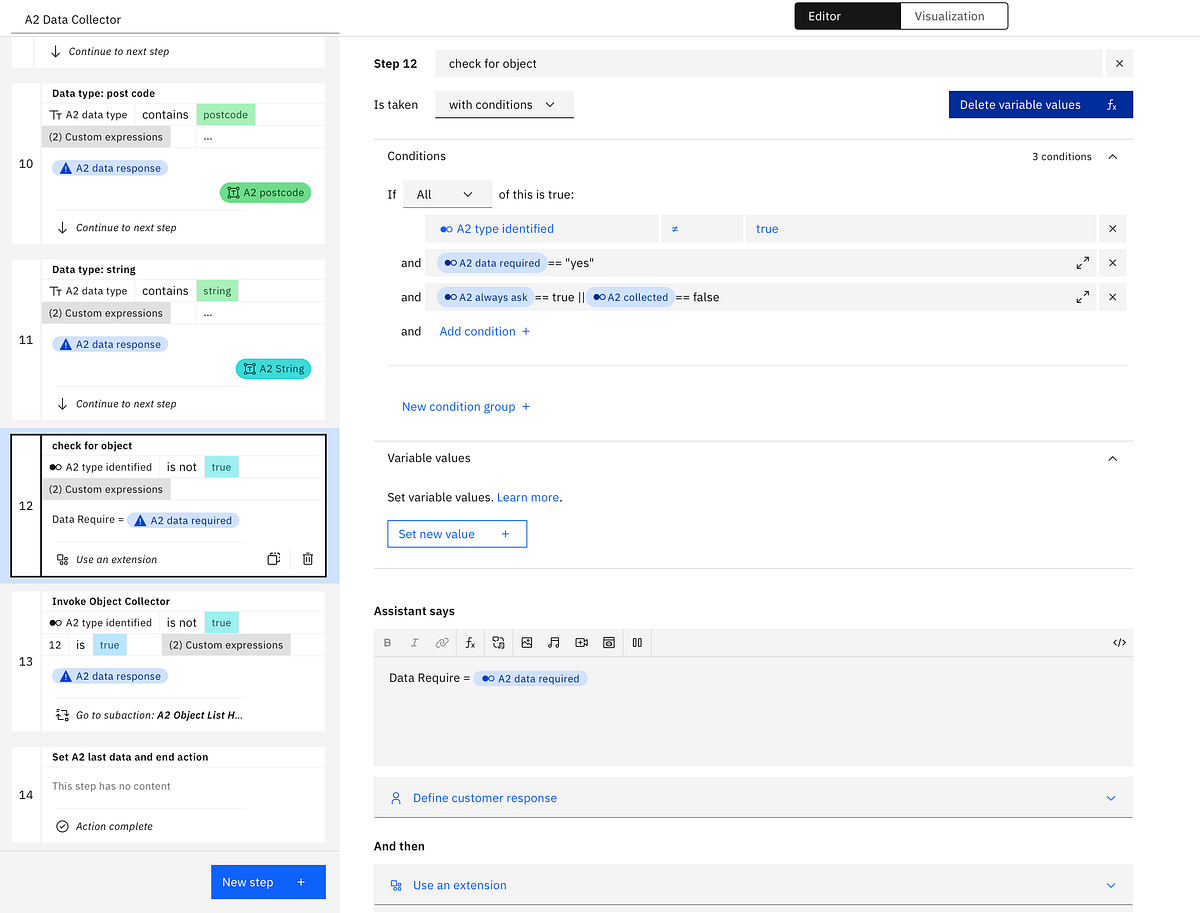Screen dimensions: 1200x913
Task: Click A2 data required chip in Assistant says
Action: [531, 678]
